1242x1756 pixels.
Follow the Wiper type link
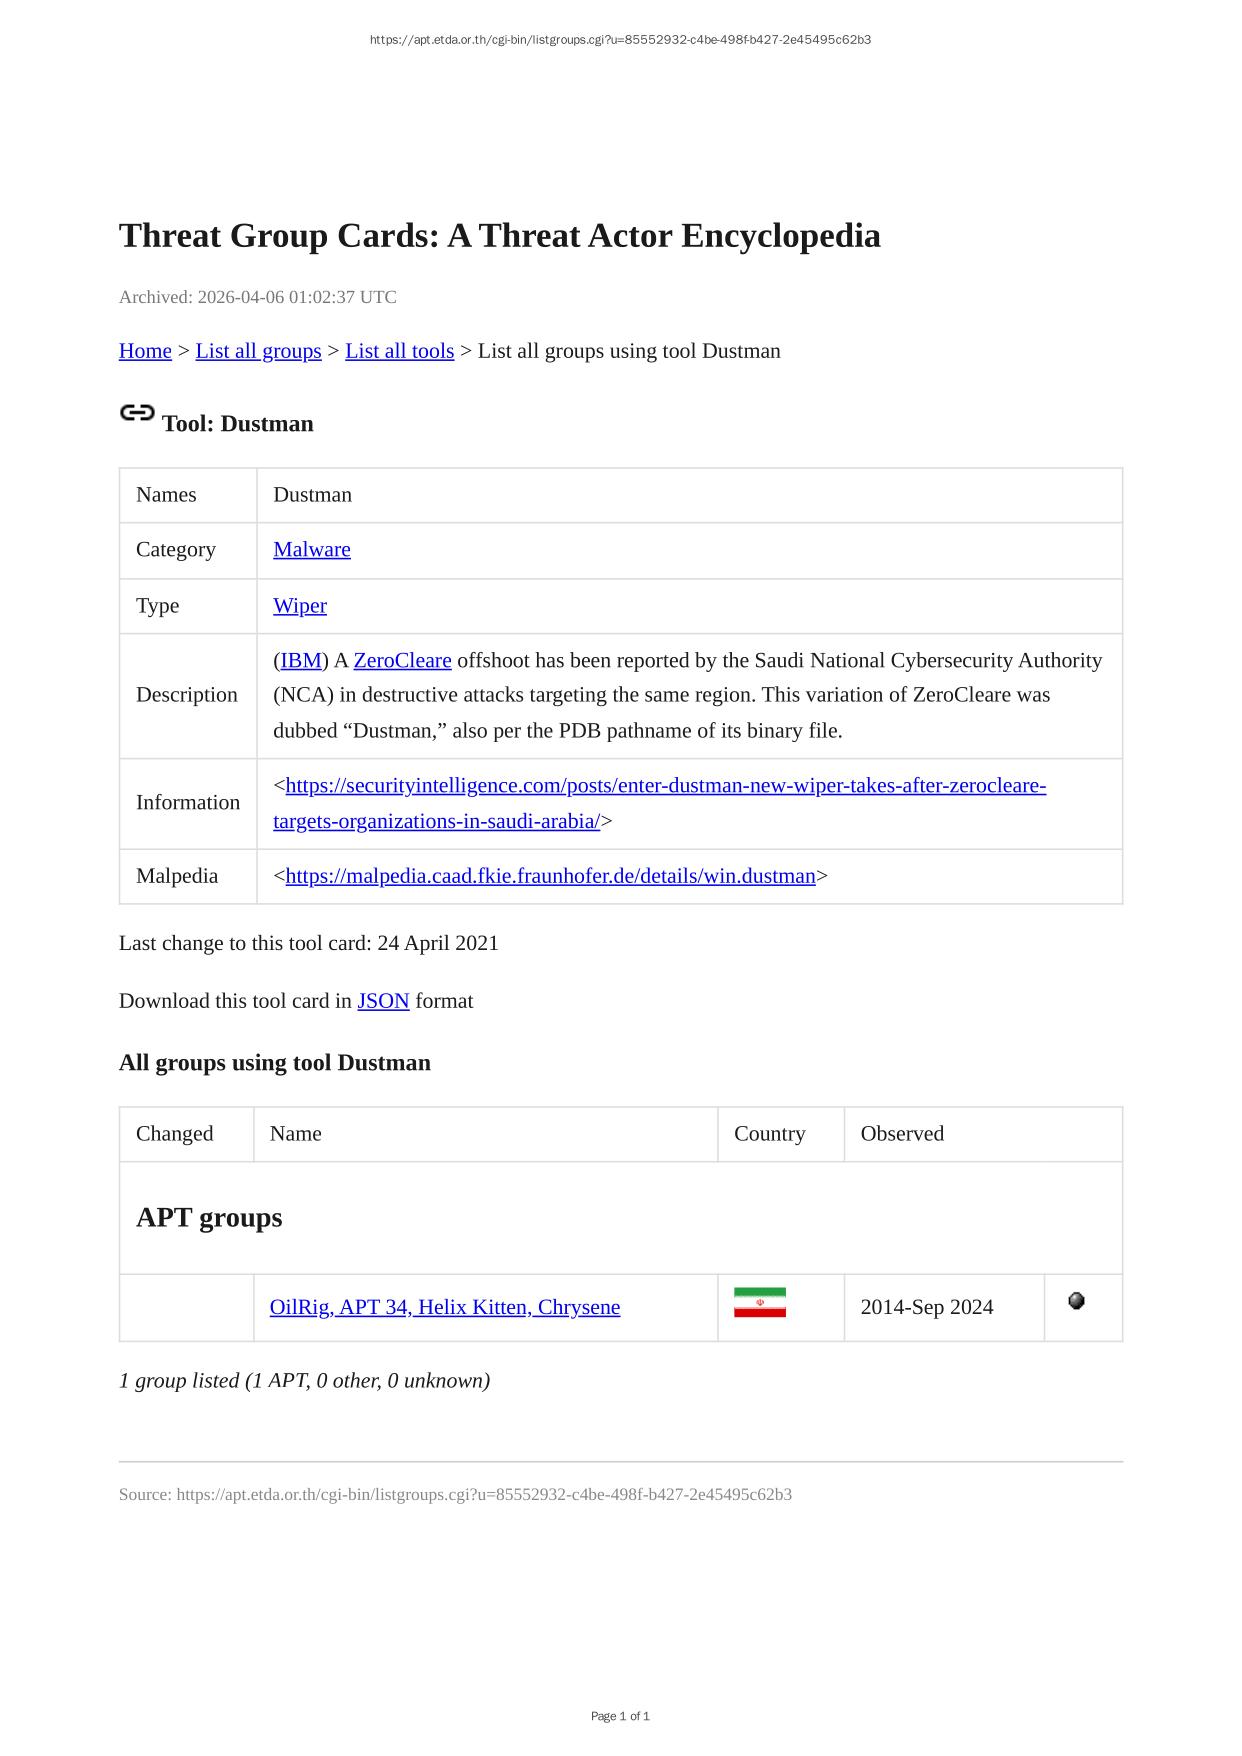(x=299, y=605)
